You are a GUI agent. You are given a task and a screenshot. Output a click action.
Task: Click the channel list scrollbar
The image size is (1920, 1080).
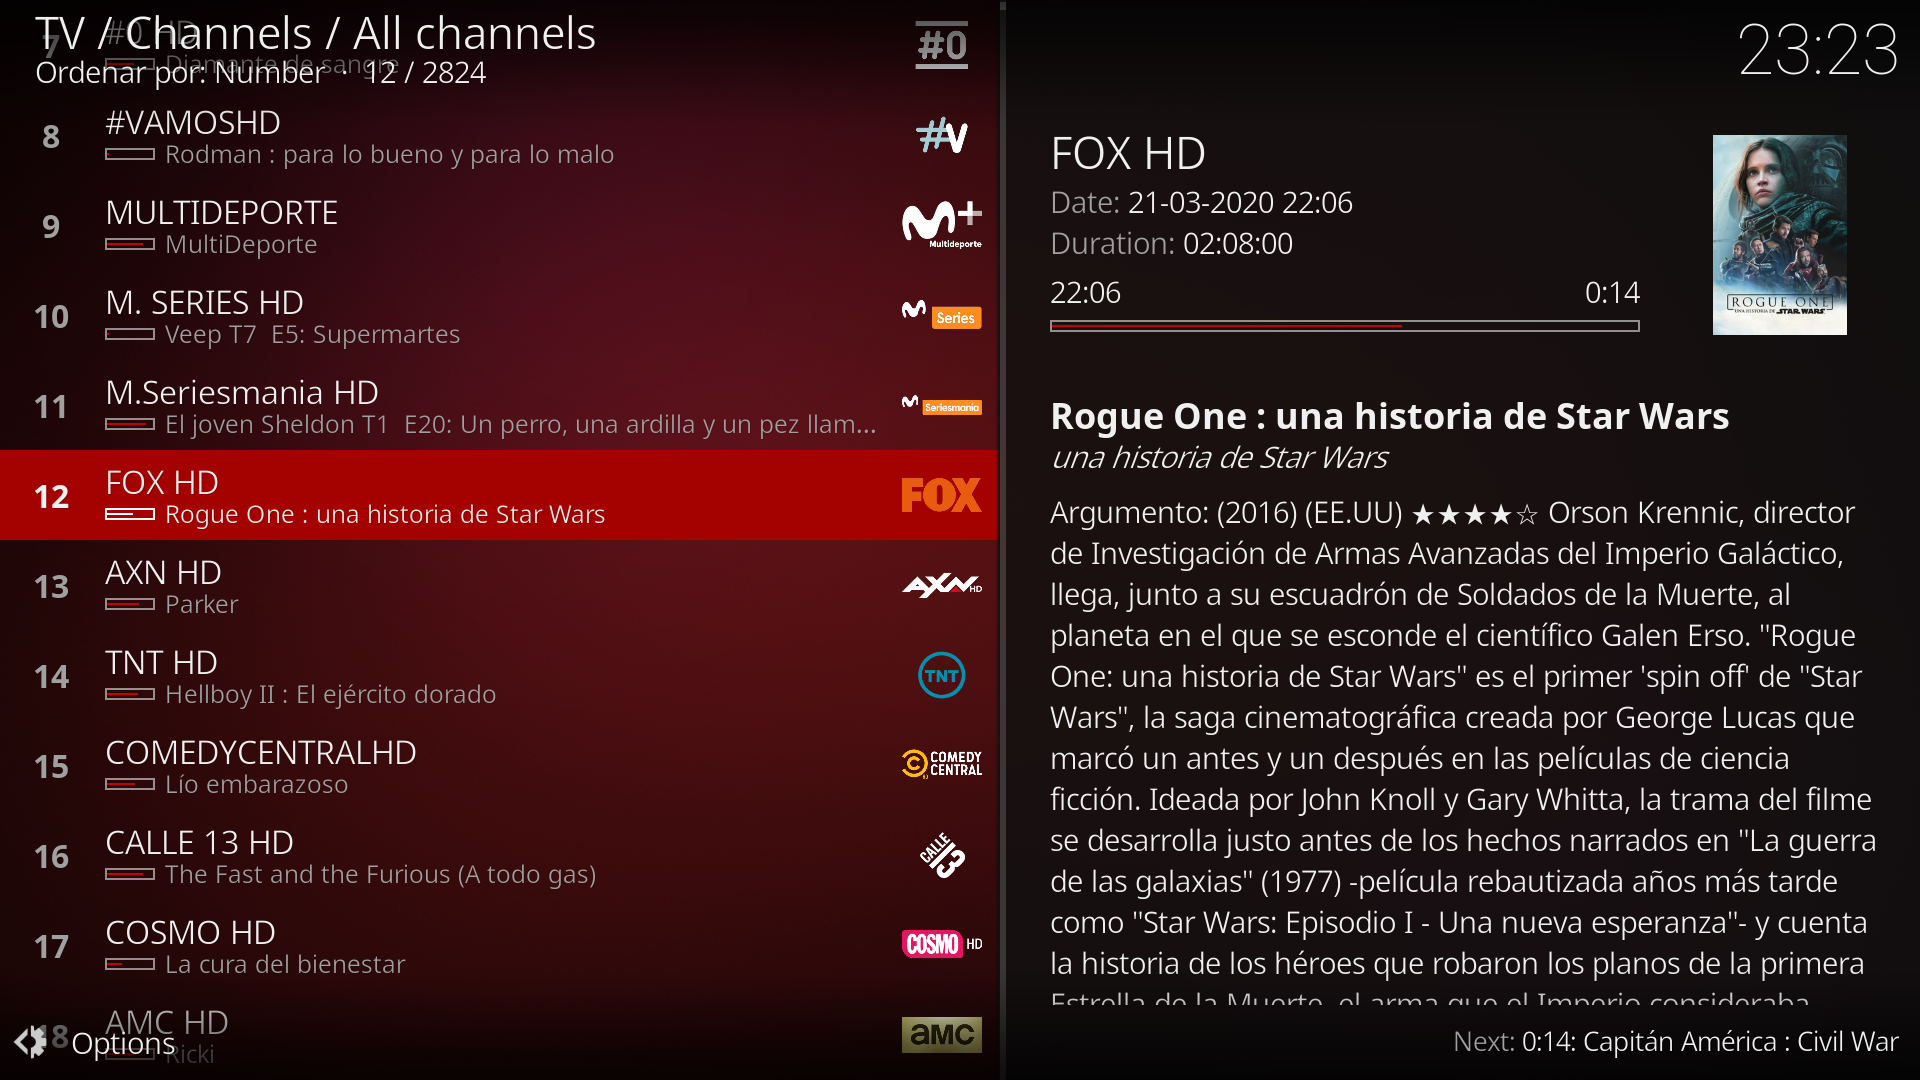1002,540
